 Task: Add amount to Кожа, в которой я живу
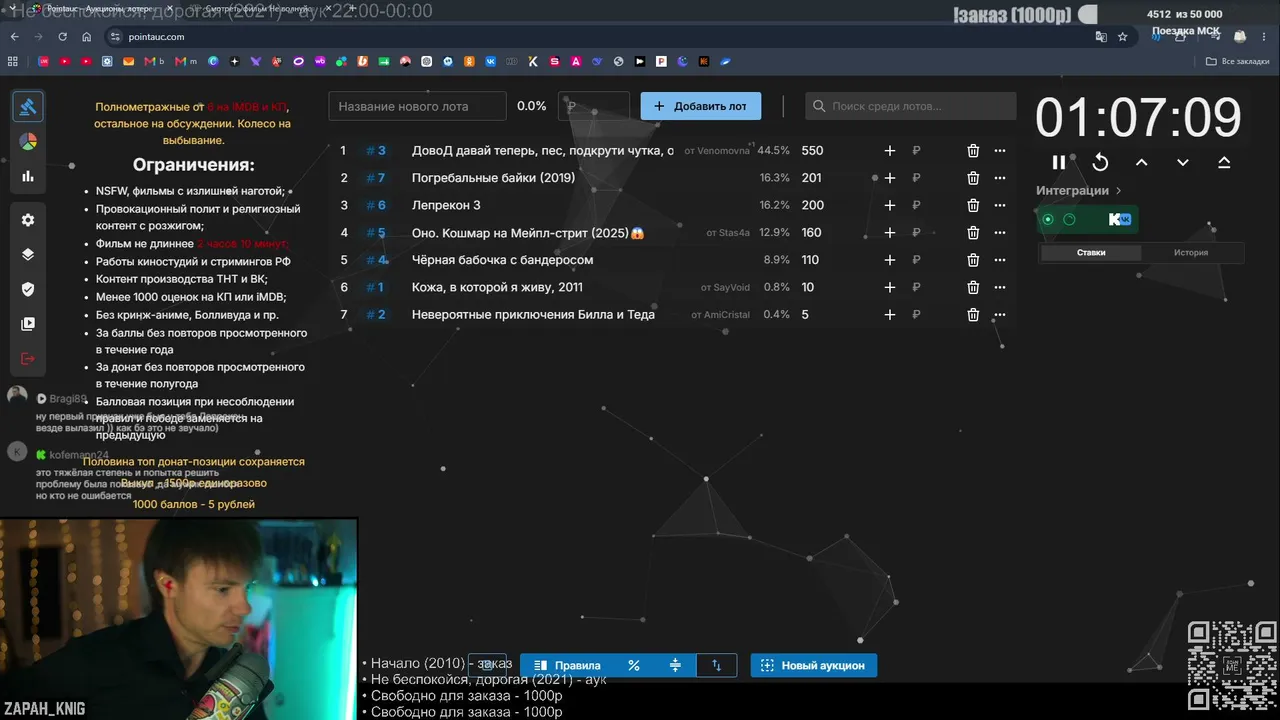pyautogui.click(x=890, y=287)
